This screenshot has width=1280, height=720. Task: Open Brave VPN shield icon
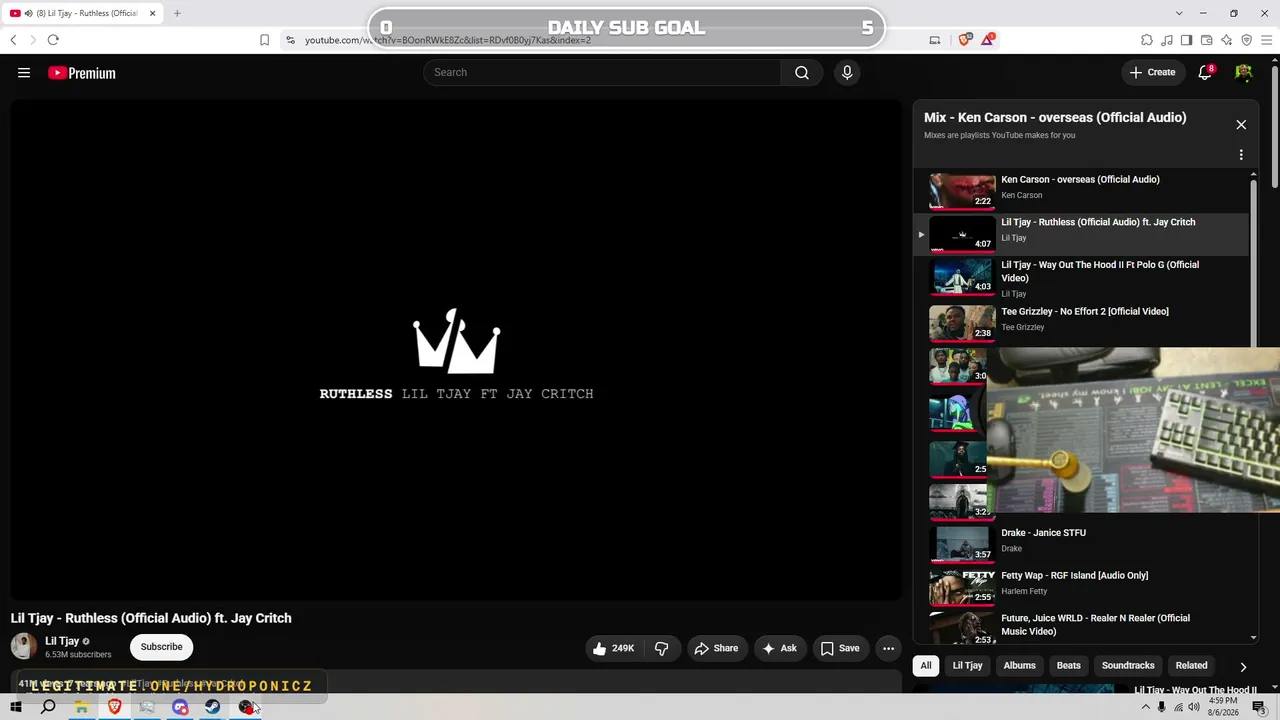coord(1246,40)
